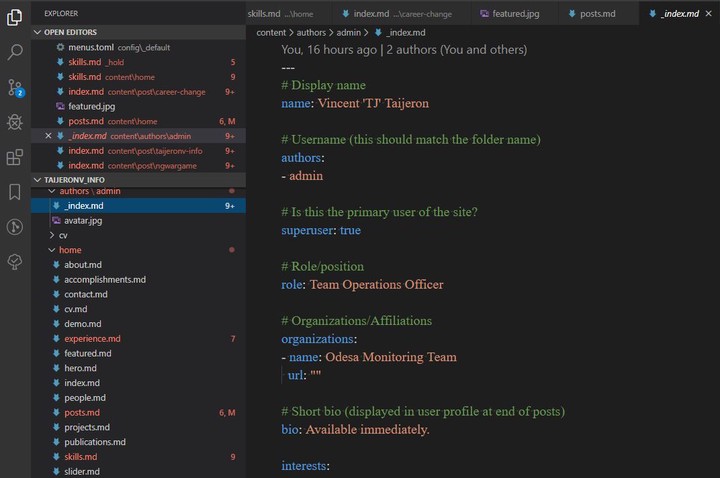The height and width of the screenshot is (478, 720).
Task: Switch to the posts.md editor tab
Action: click(x=596, y=14)
